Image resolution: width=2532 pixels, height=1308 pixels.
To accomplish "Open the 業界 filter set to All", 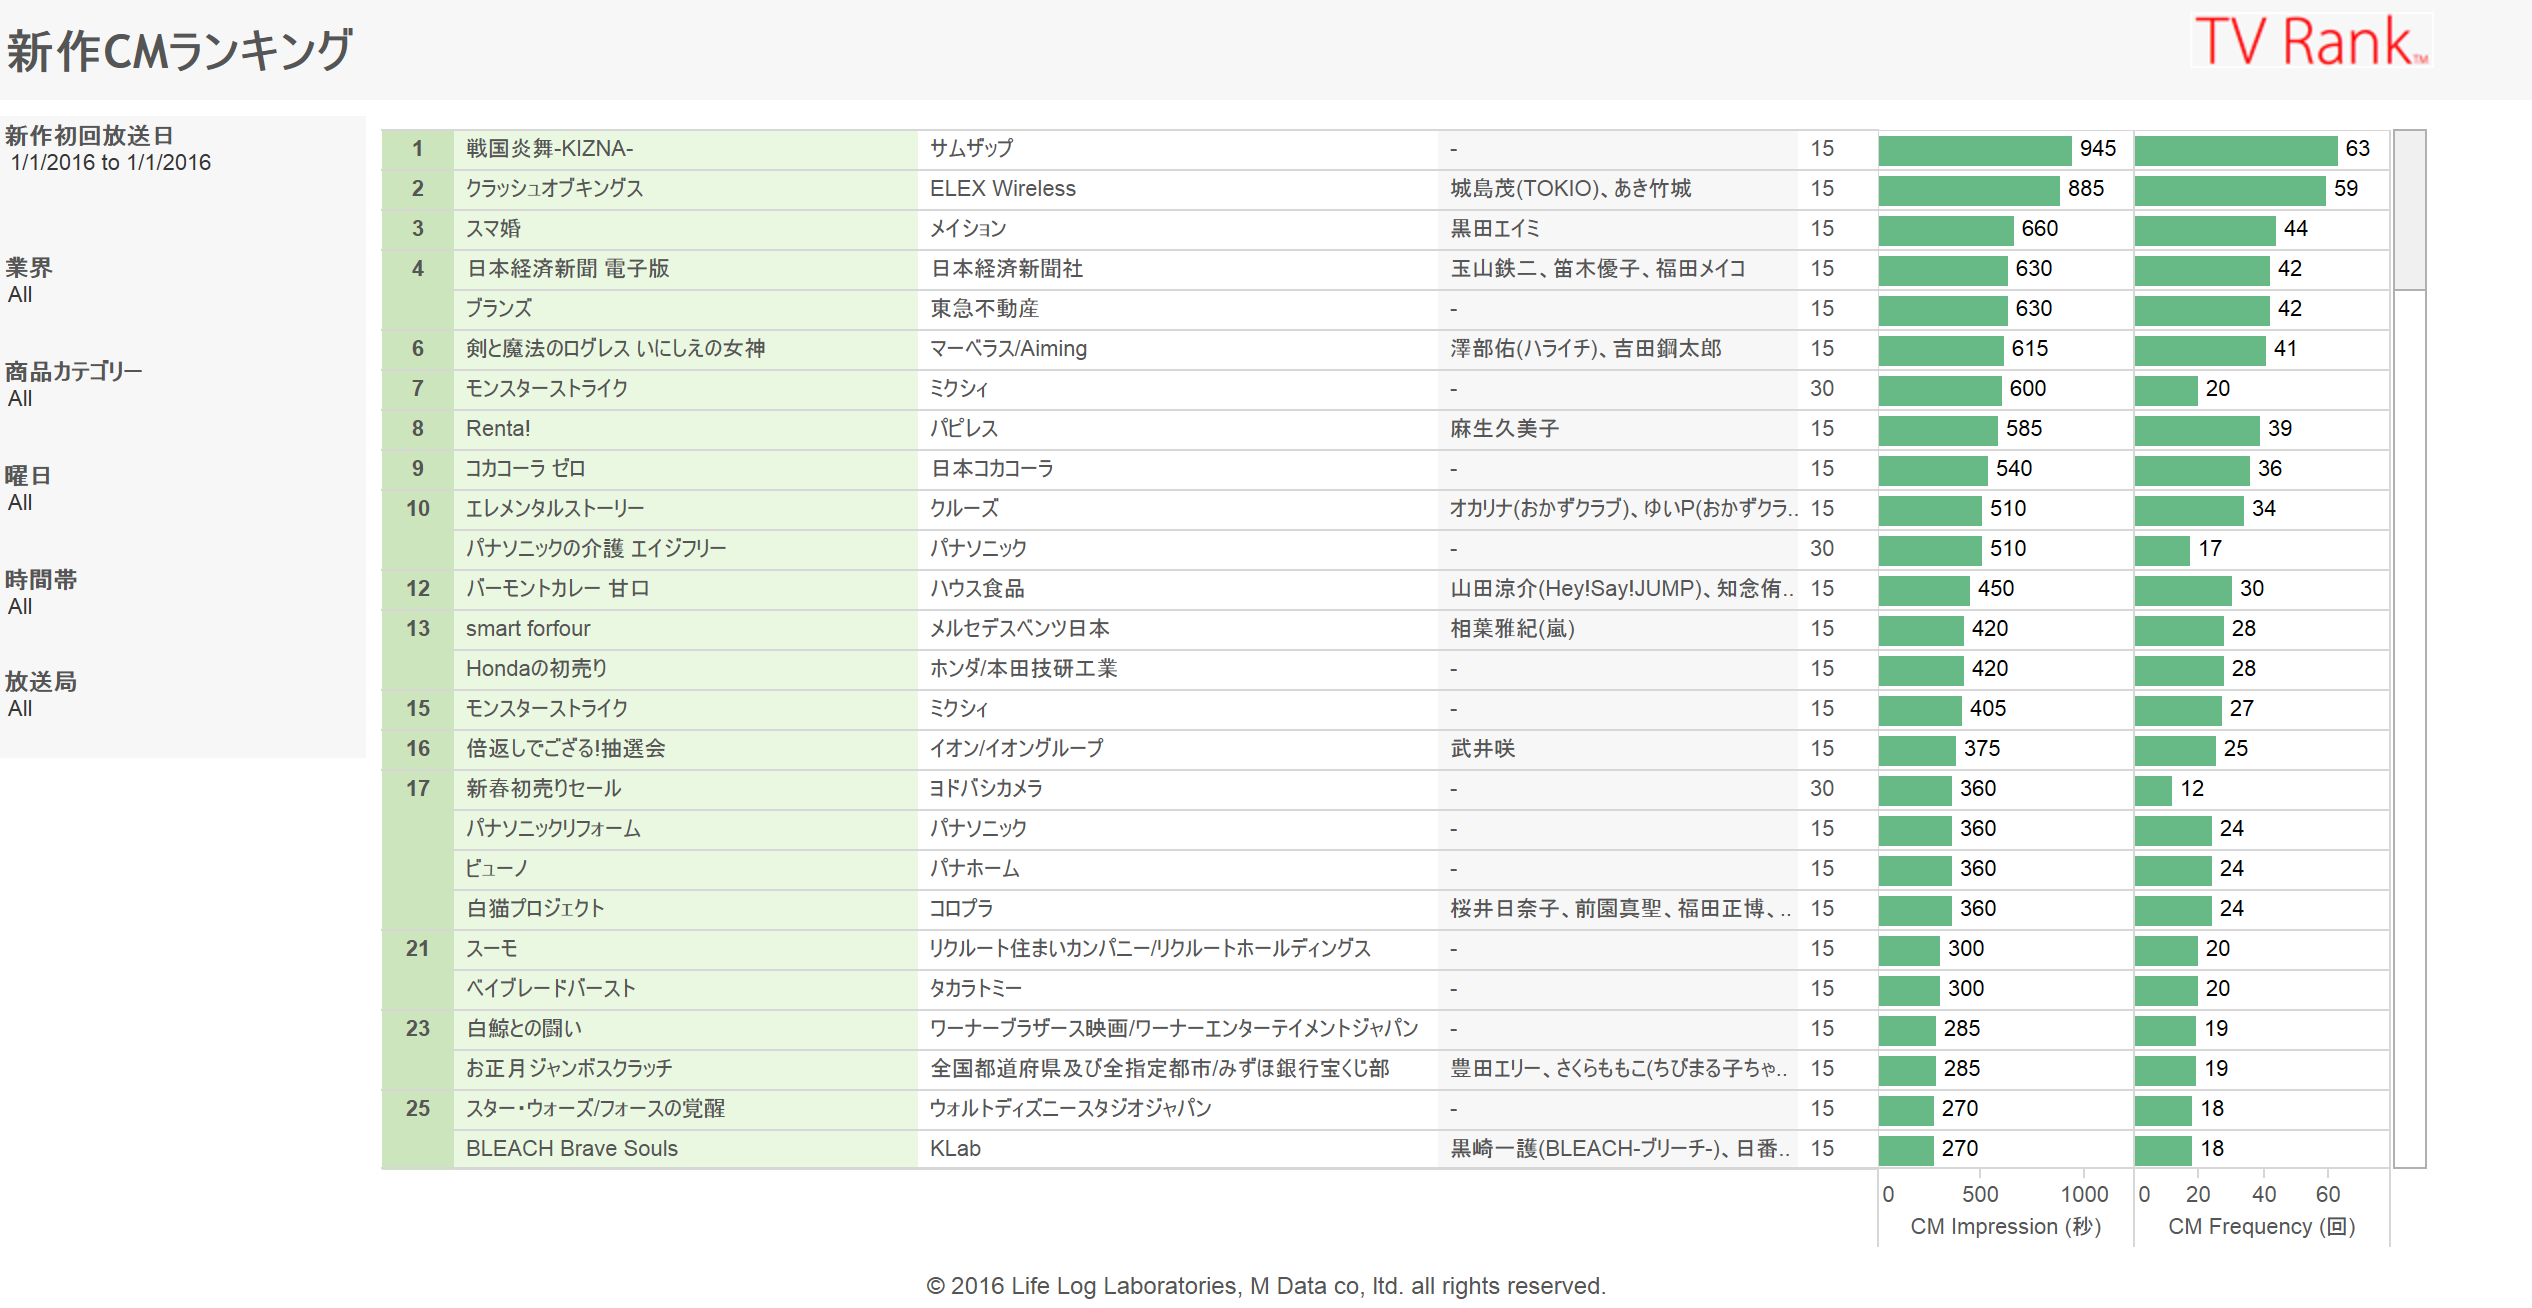I will (x=20, y=295).
